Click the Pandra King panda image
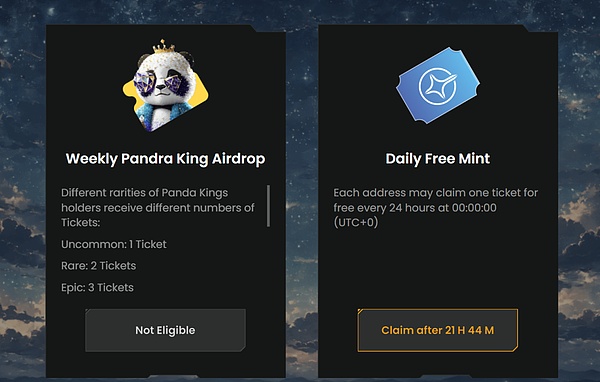The image size is (600, 382). coord(166,85)
